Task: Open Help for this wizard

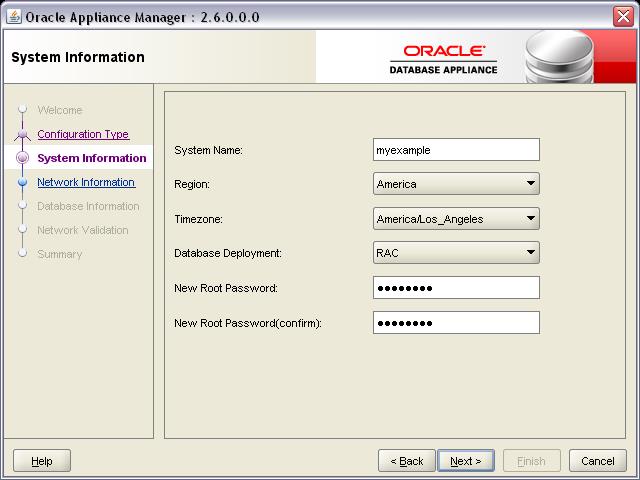Action: tap(42, 461)
